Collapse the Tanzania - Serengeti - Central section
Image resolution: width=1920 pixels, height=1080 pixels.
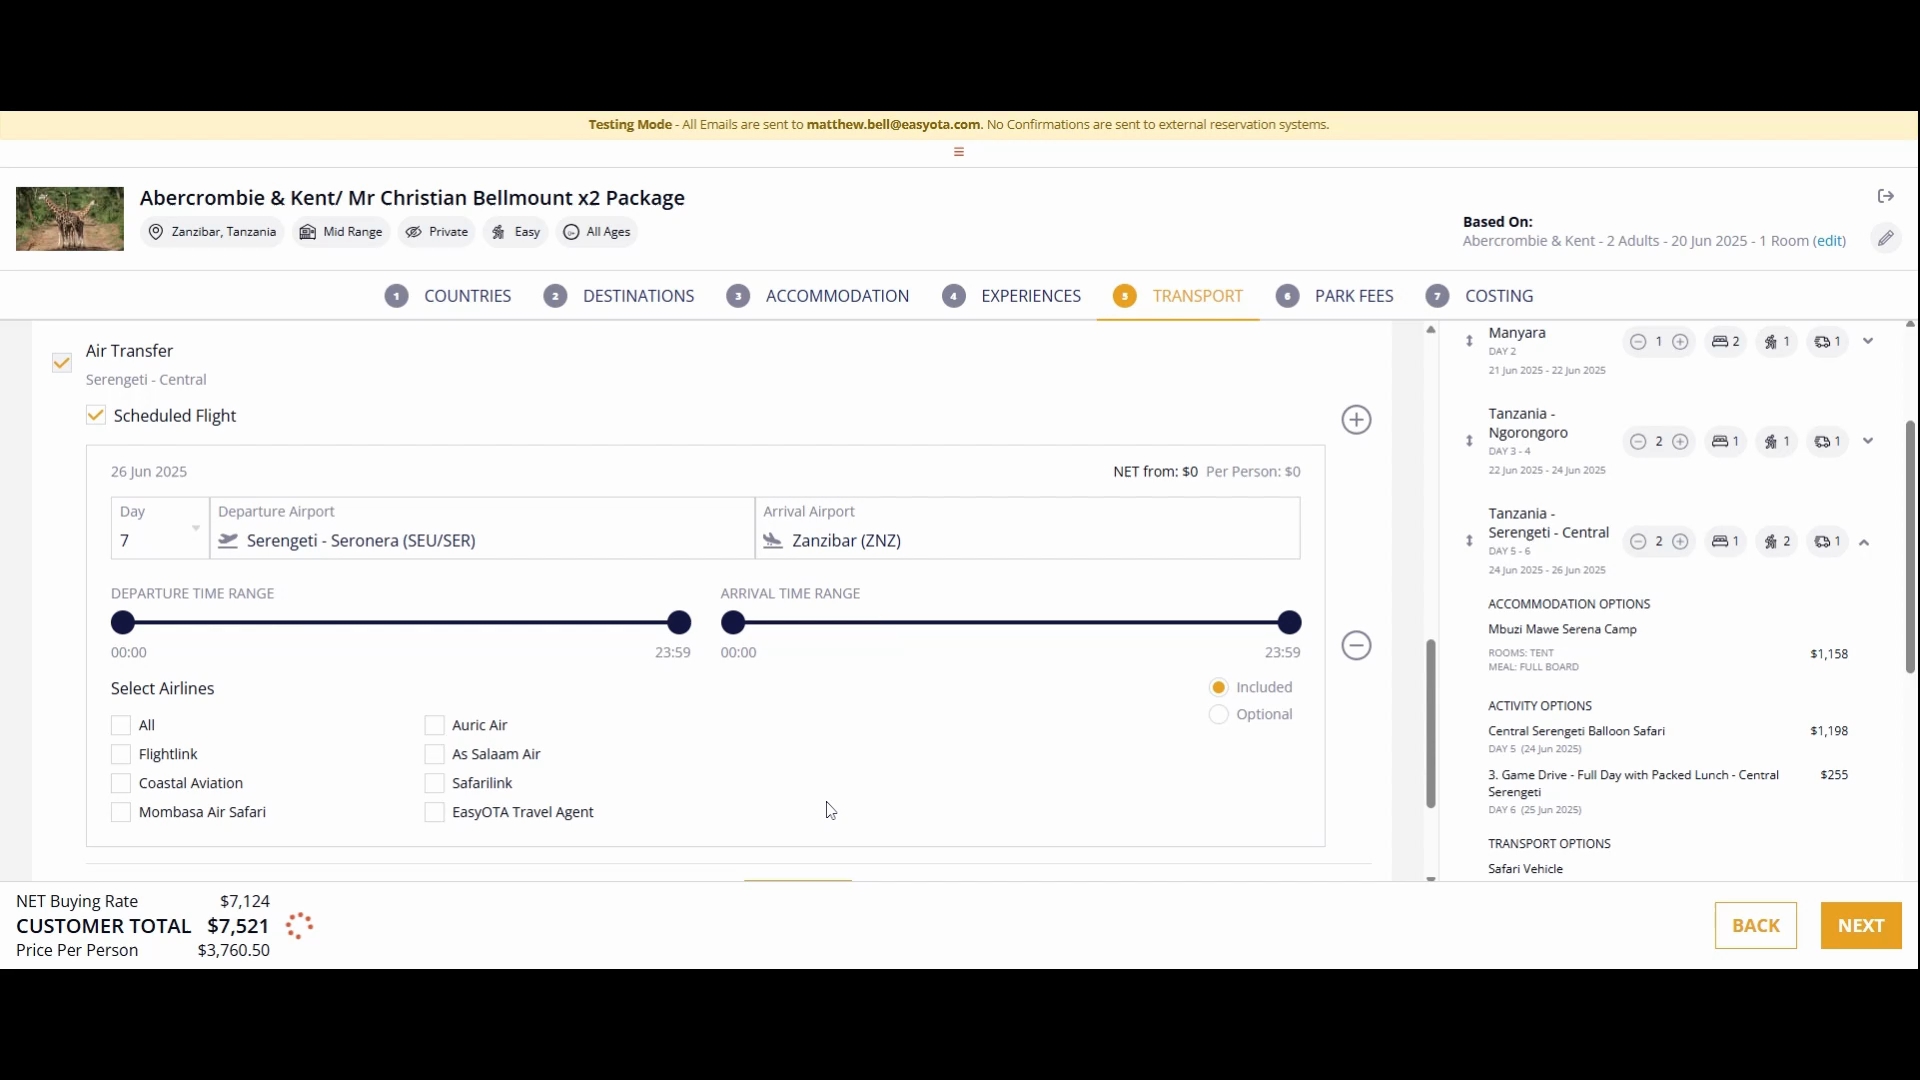pyautogui.click(x=1864, y=542)
